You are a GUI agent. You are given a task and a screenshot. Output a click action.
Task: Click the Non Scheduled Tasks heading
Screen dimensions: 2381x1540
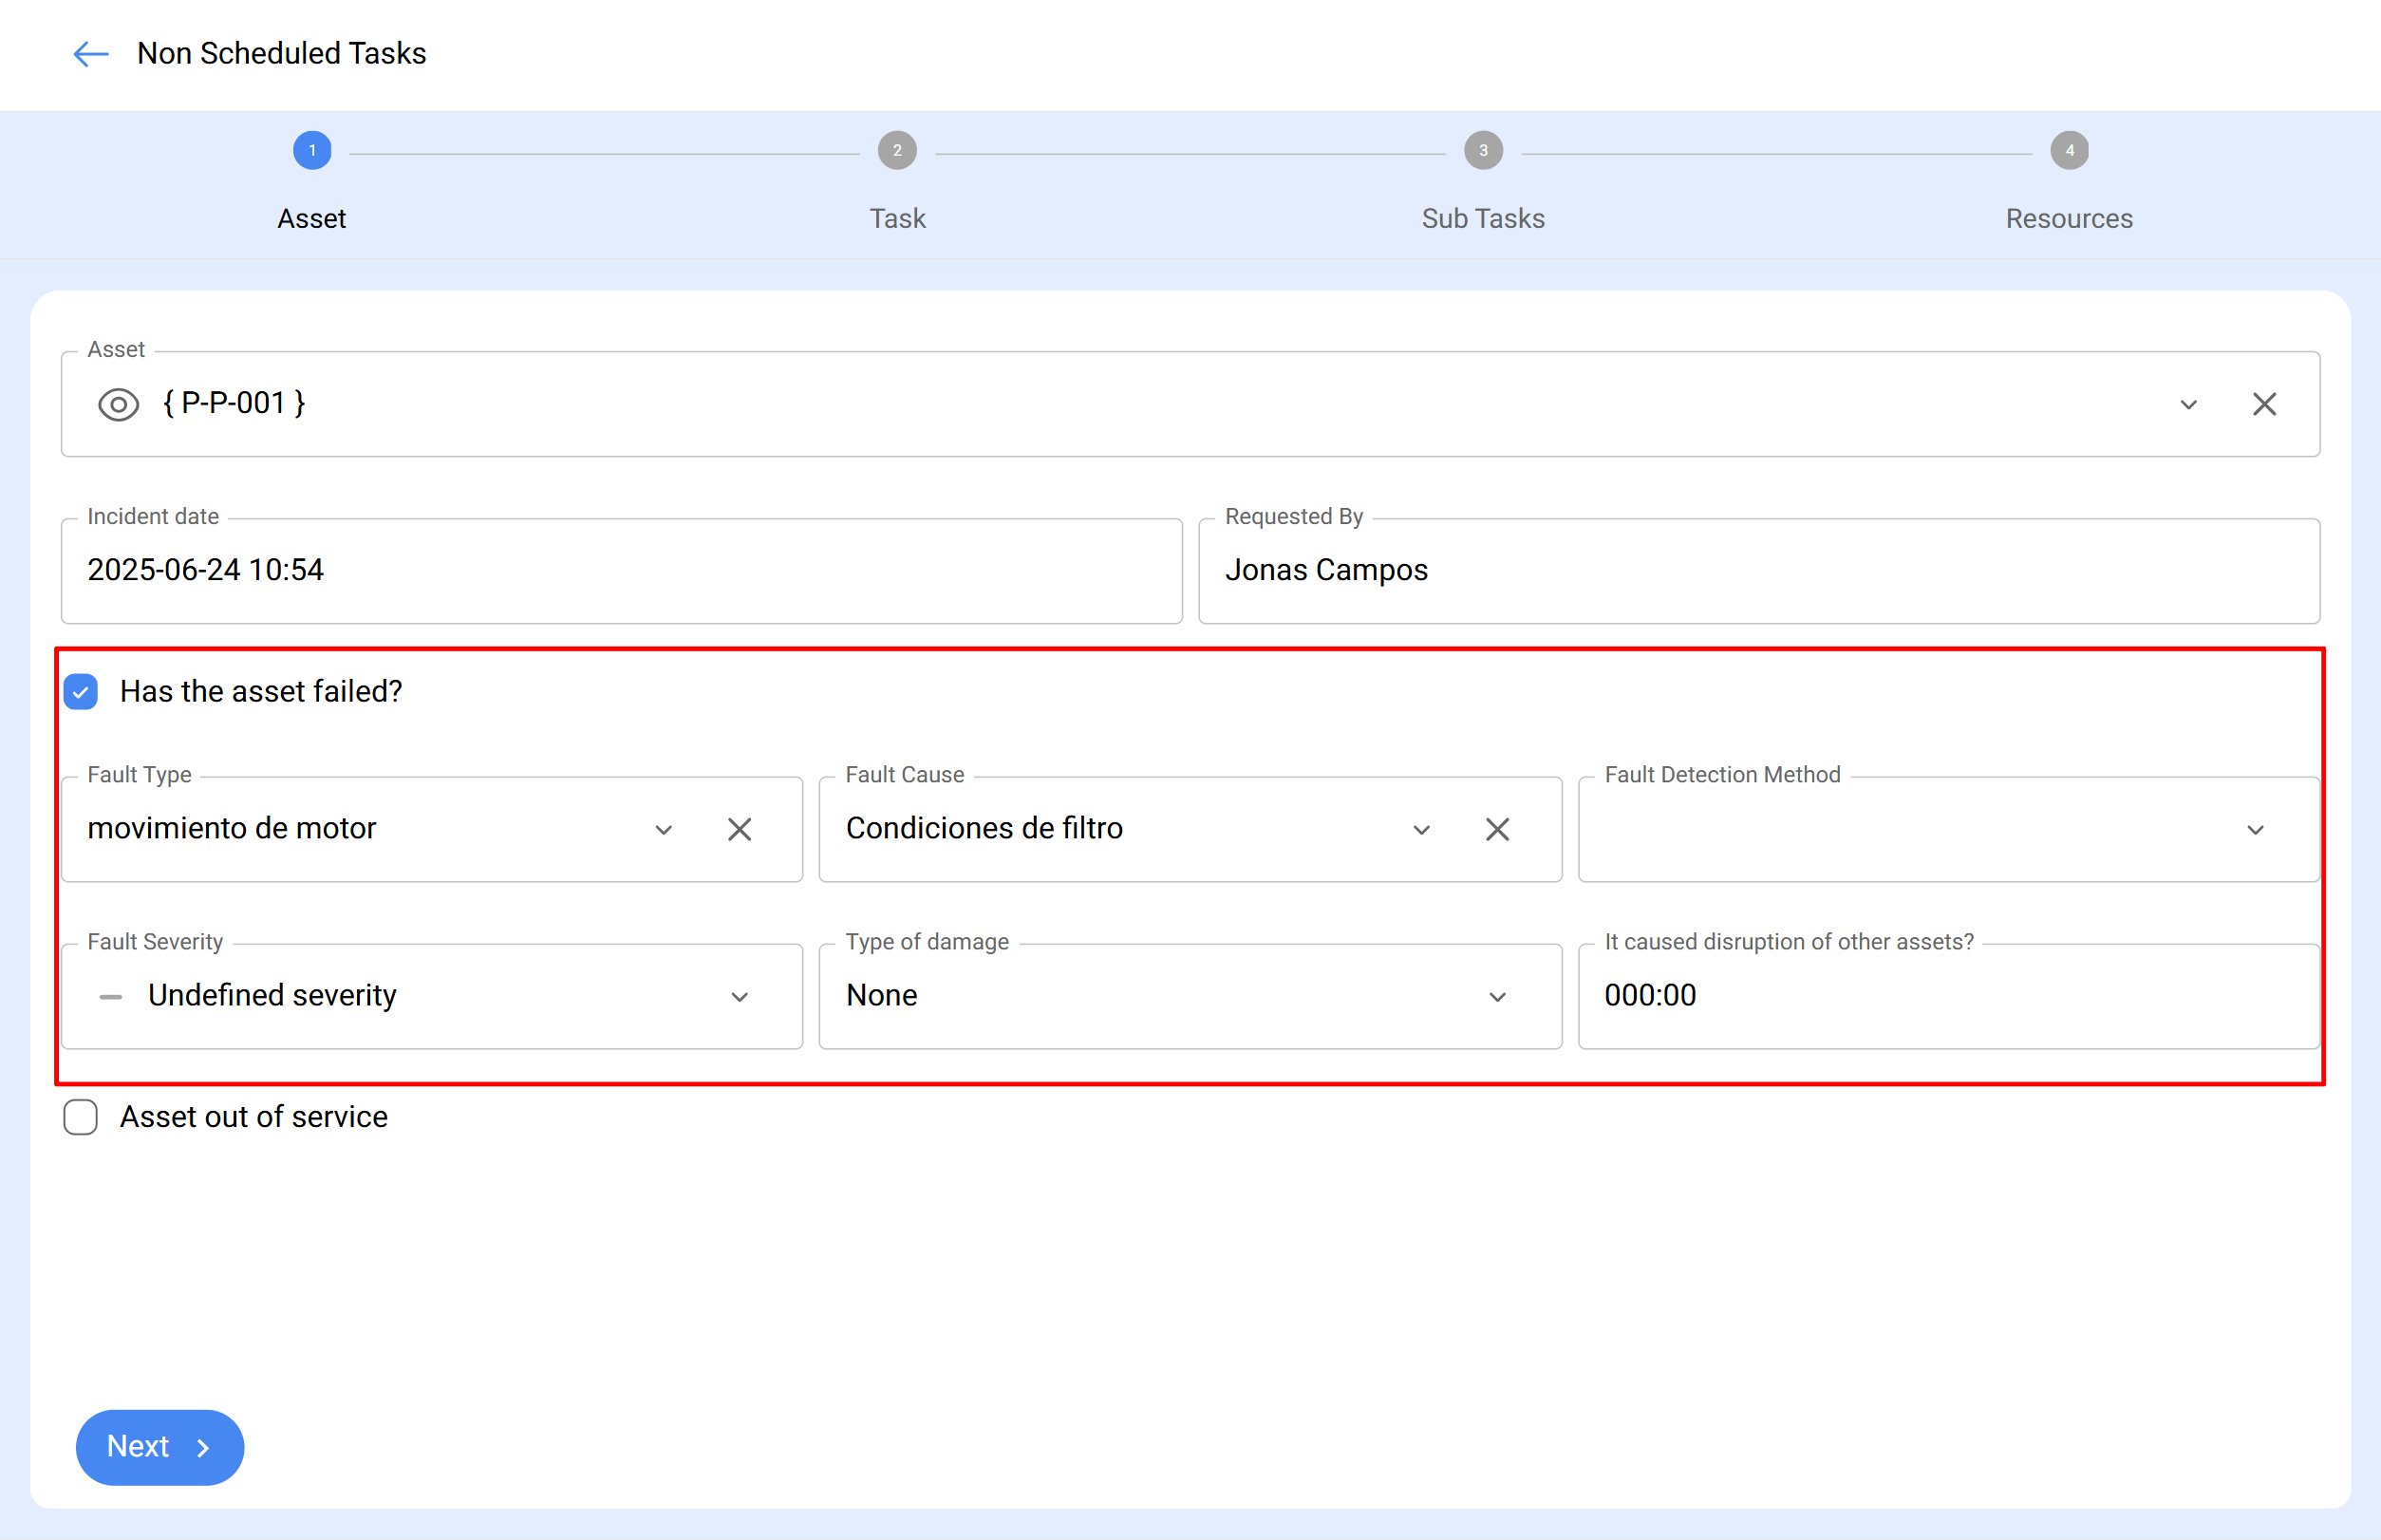pyautogui.click(x=281, y=53)
